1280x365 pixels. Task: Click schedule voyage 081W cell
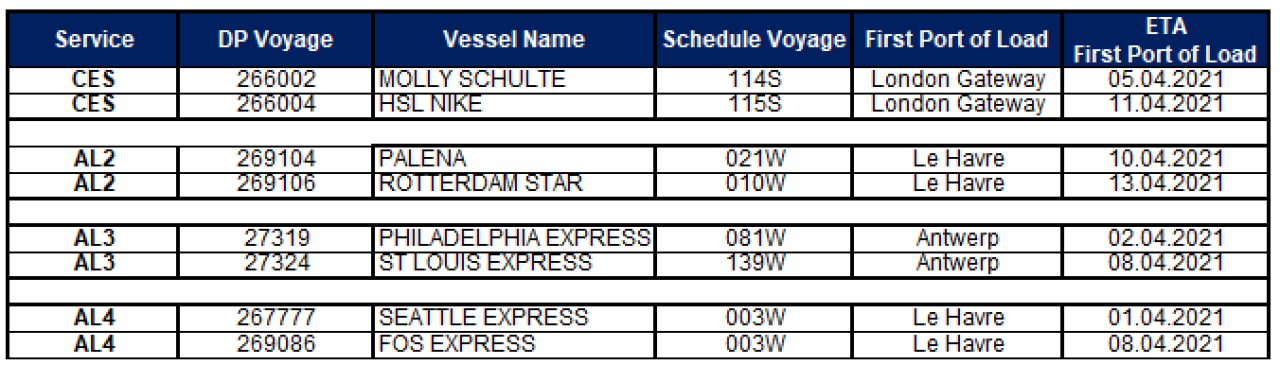[x=753, y=238]
